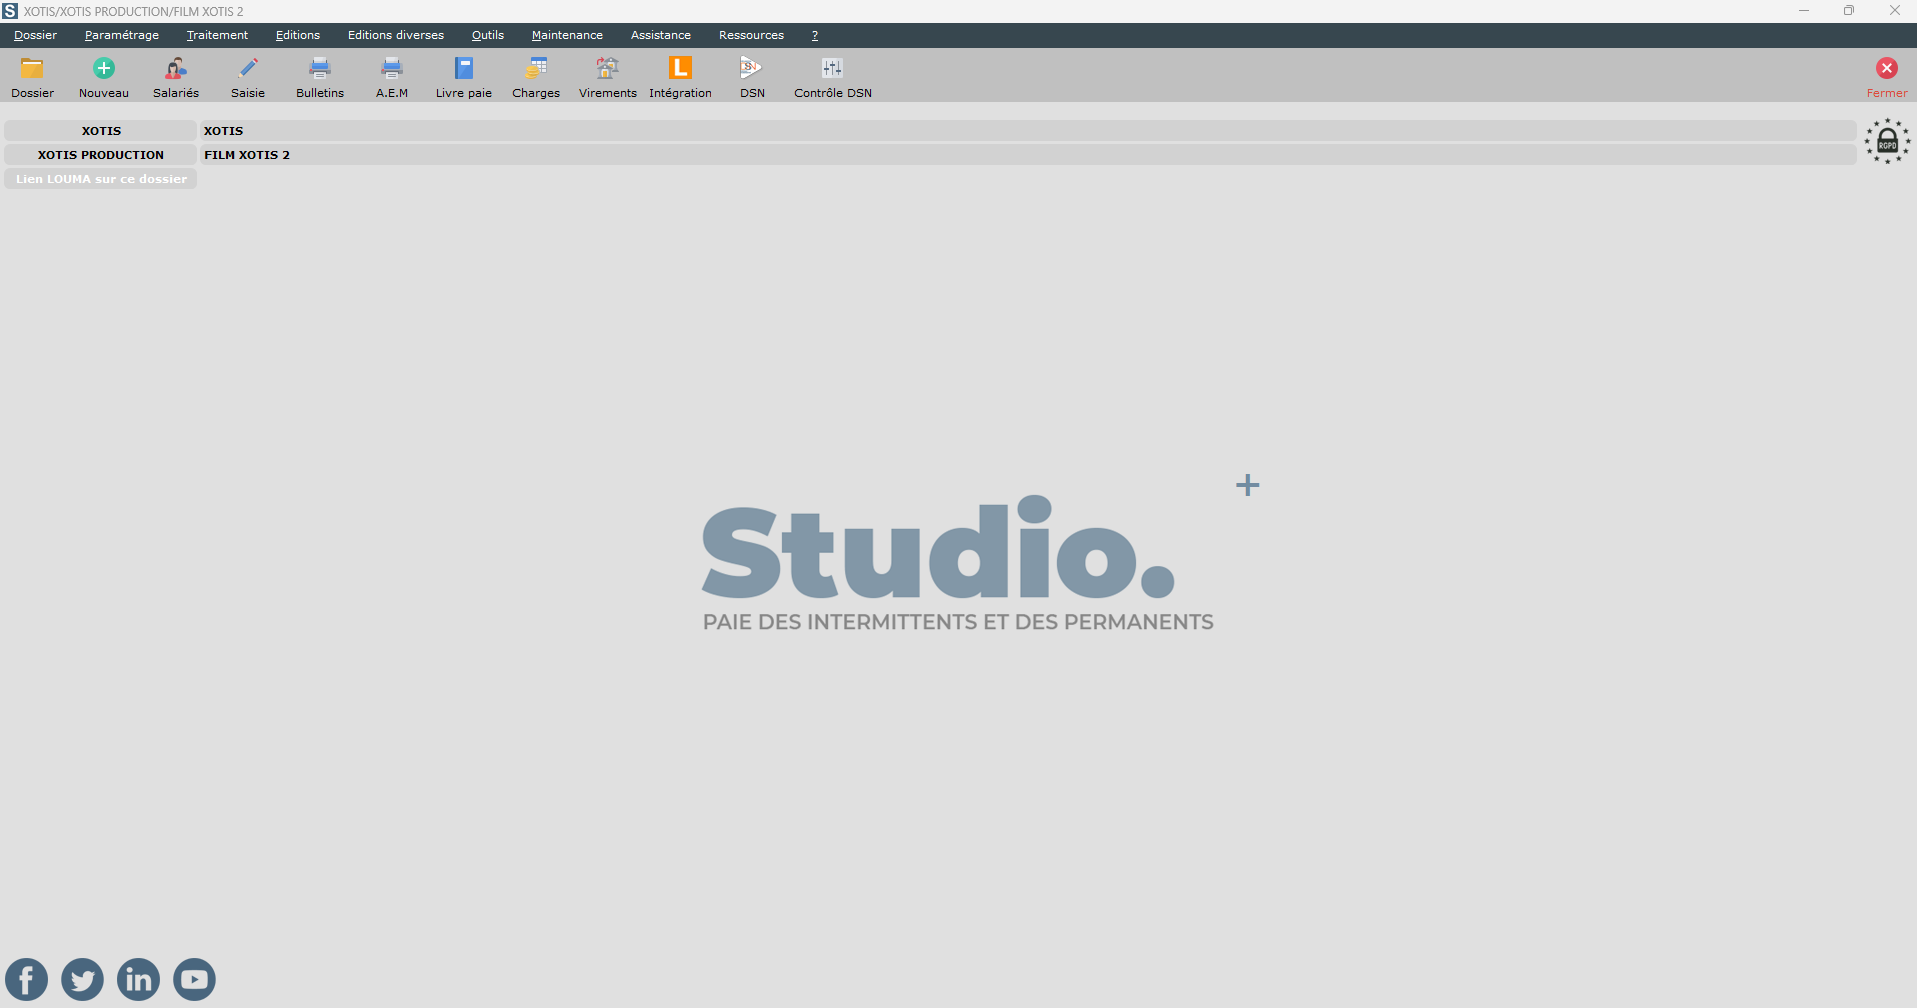Open the Traitement menu
1917x1008 pixels.
217,35
